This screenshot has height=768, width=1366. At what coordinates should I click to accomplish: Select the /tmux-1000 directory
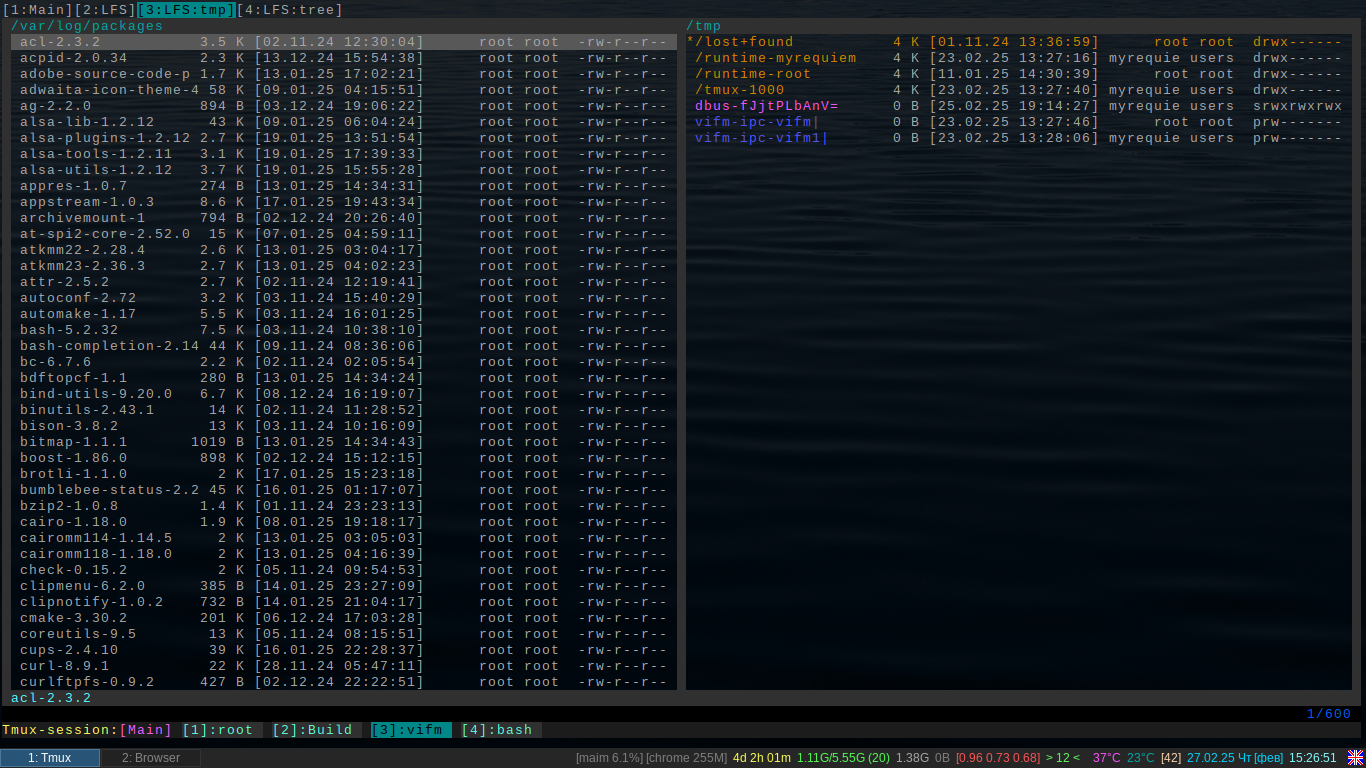coord(1019,90)
